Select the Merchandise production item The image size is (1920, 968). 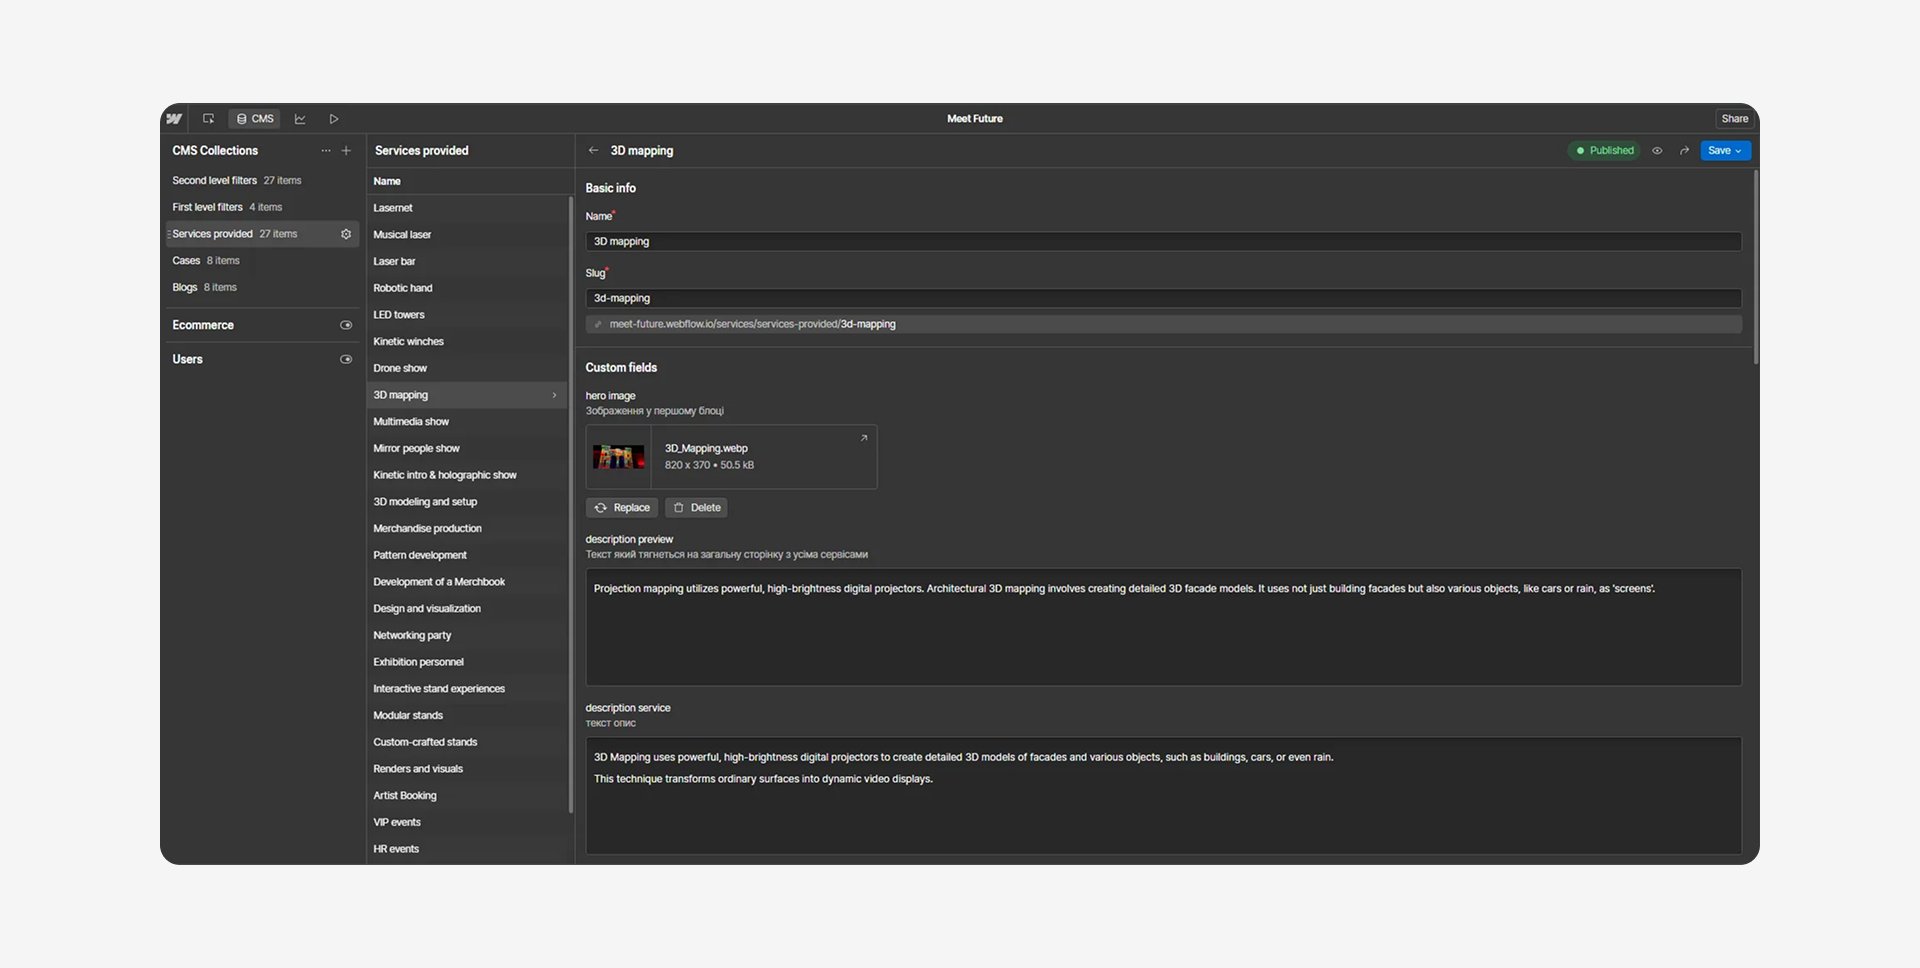tap(467, 529)
